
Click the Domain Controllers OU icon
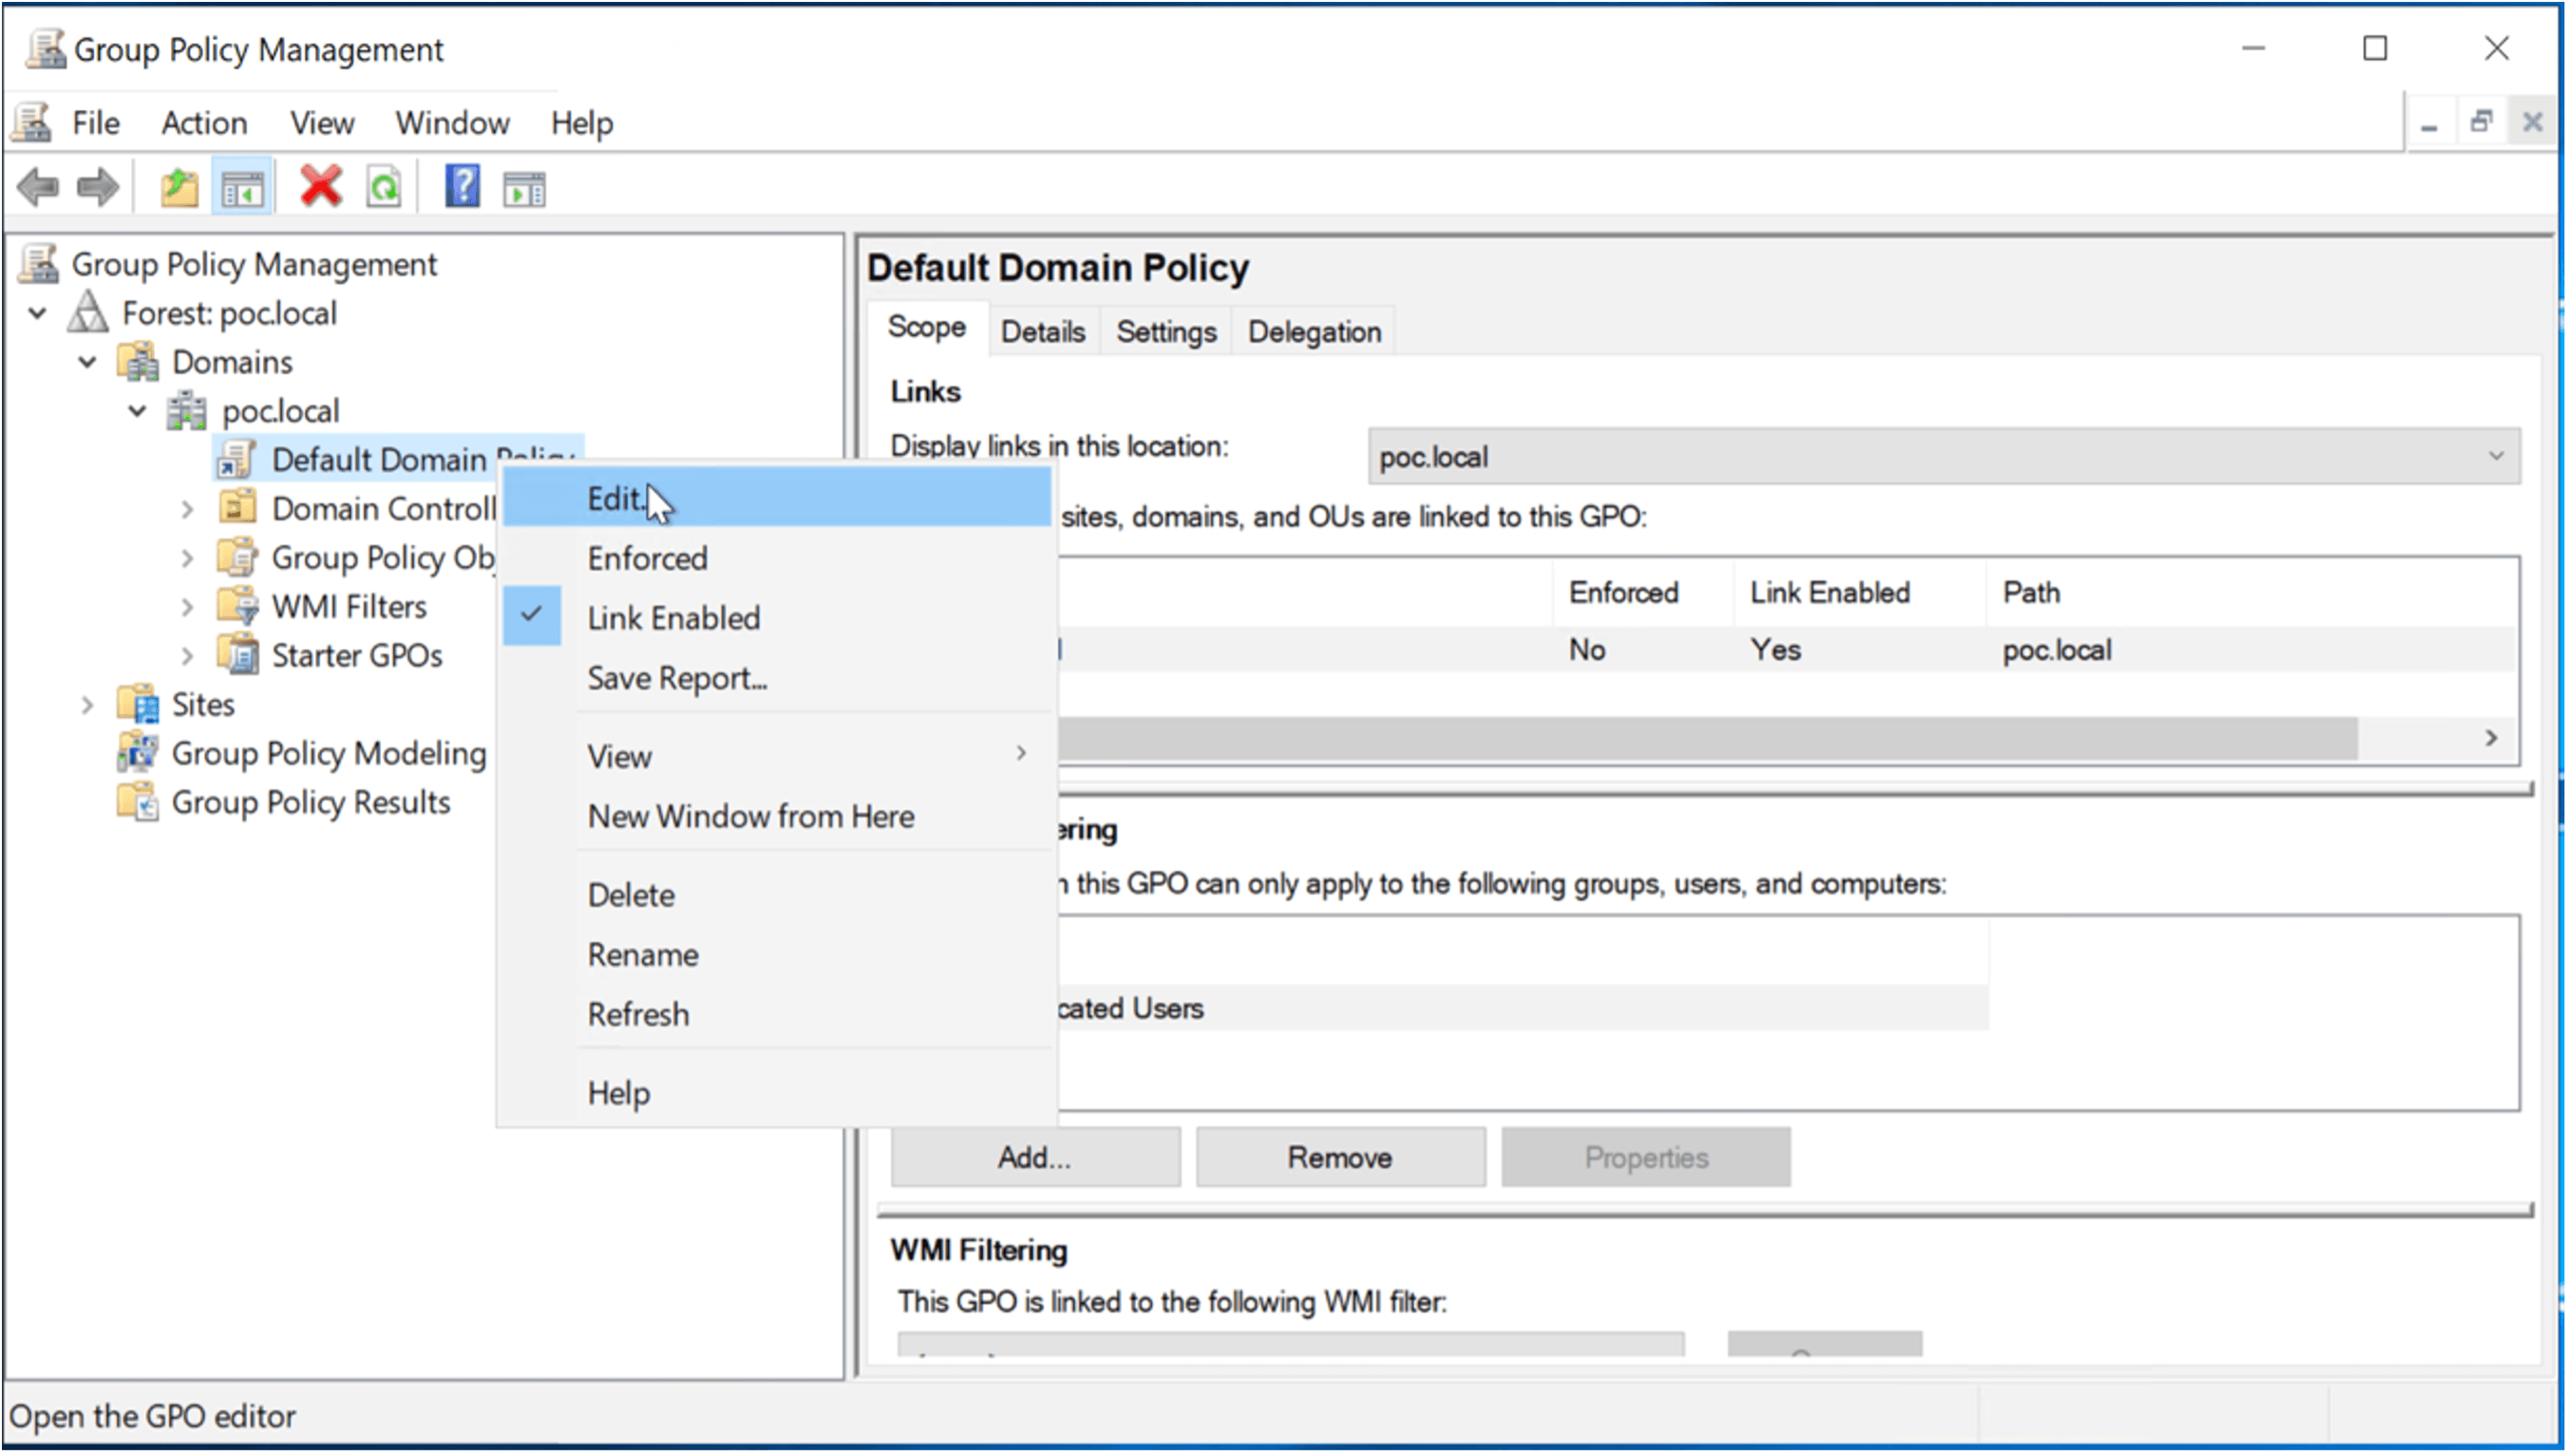pyautogui.click(x=237, y=508)
